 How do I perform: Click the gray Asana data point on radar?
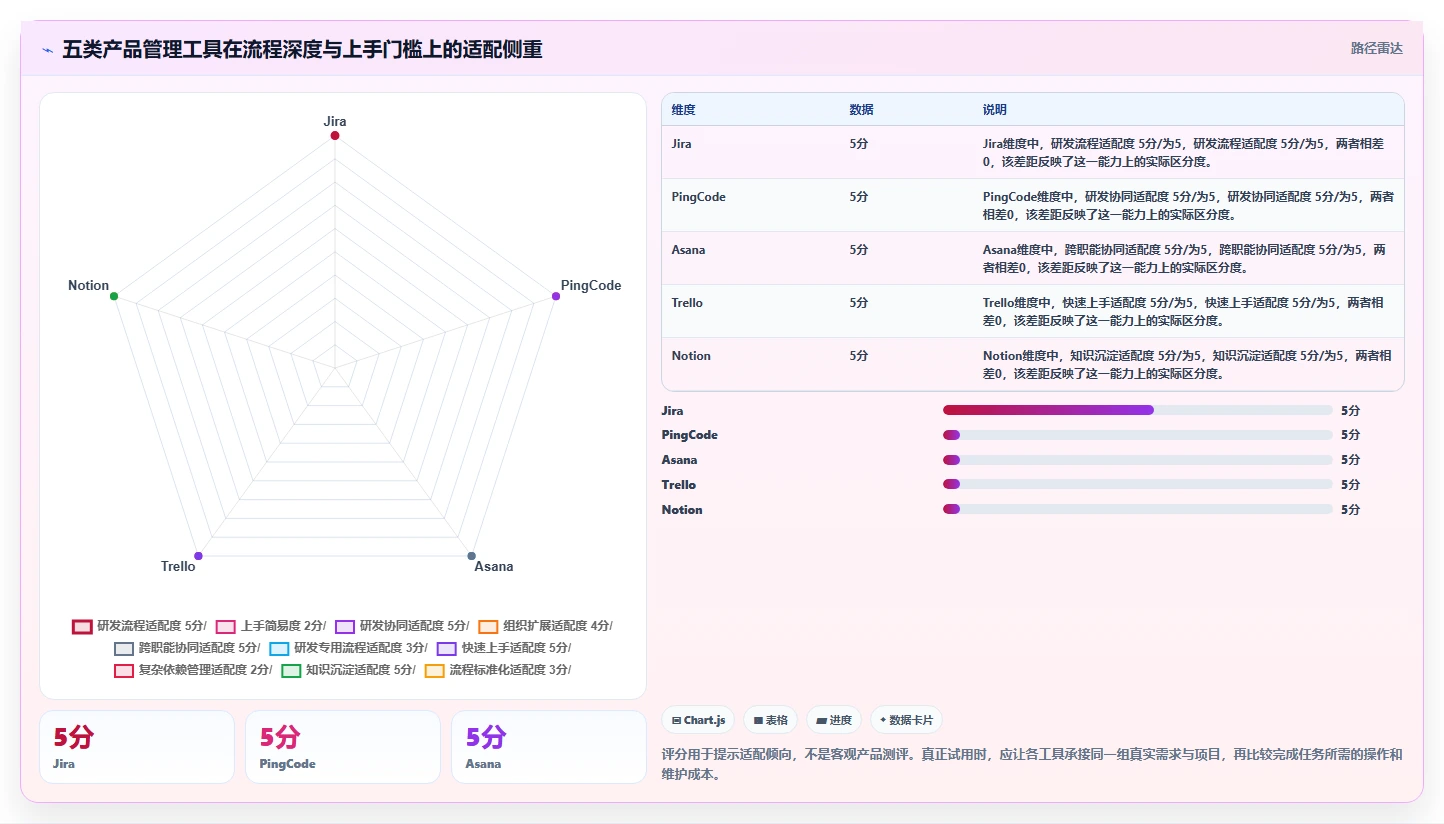(472, 556)
